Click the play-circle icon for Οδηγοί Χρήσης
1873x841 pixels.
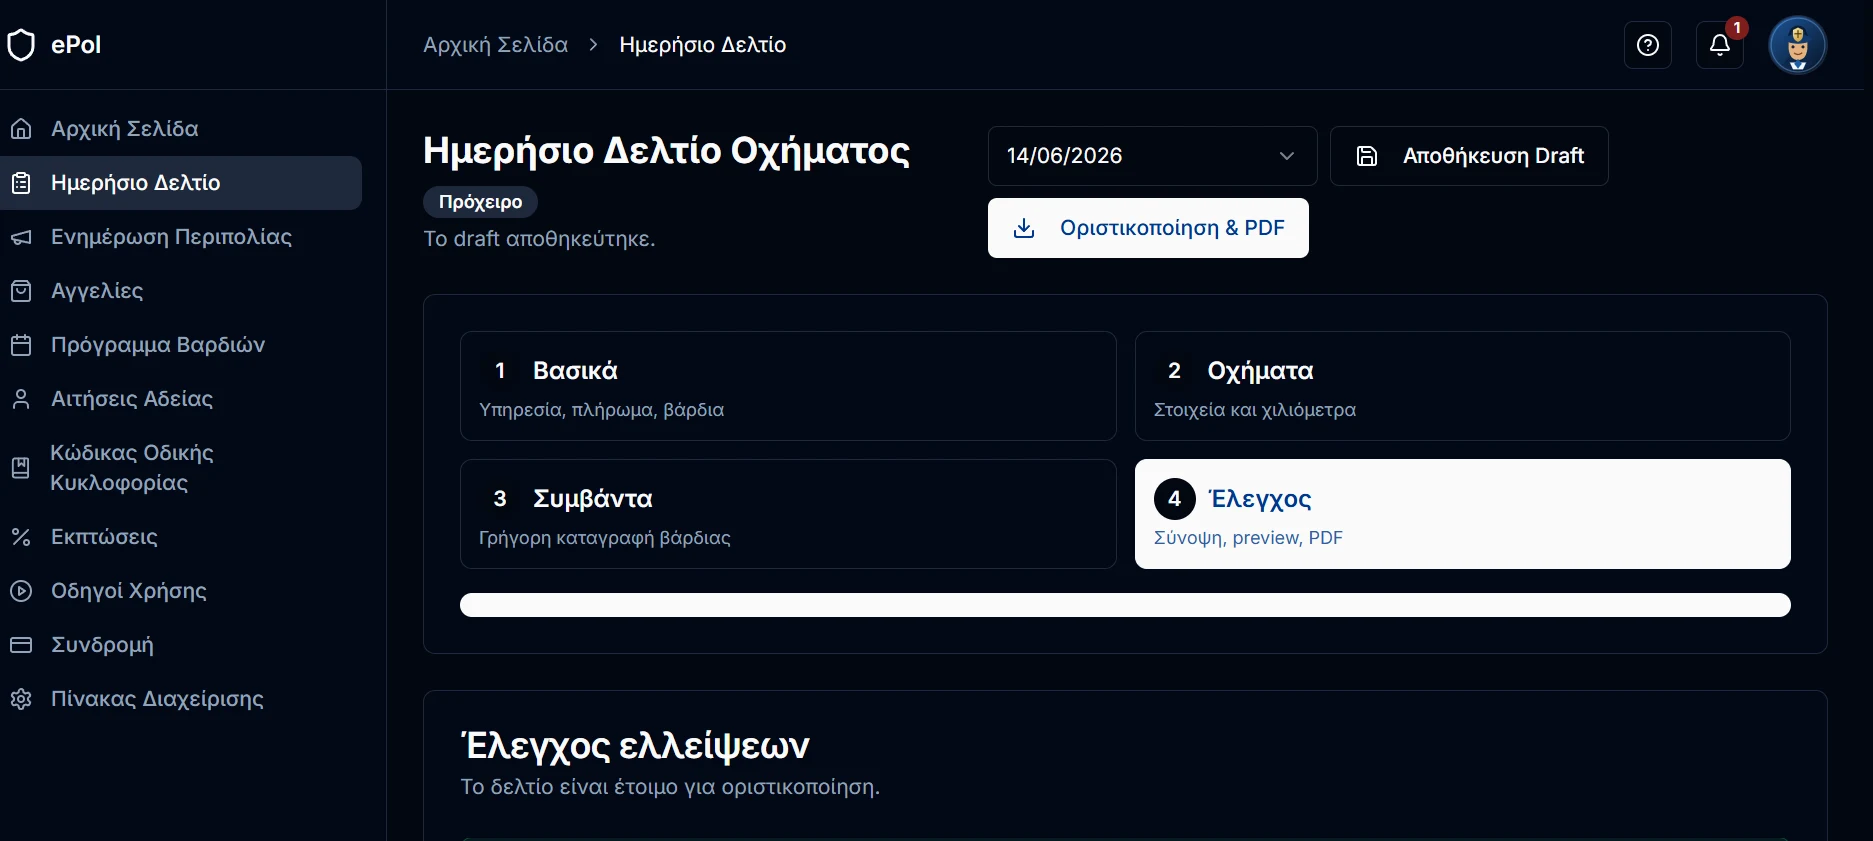tap(21, 591)
